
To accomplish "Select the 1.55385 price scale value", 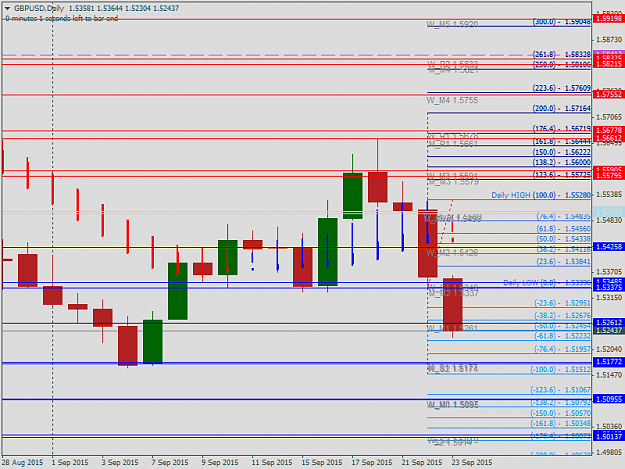I will click(609, 194).
